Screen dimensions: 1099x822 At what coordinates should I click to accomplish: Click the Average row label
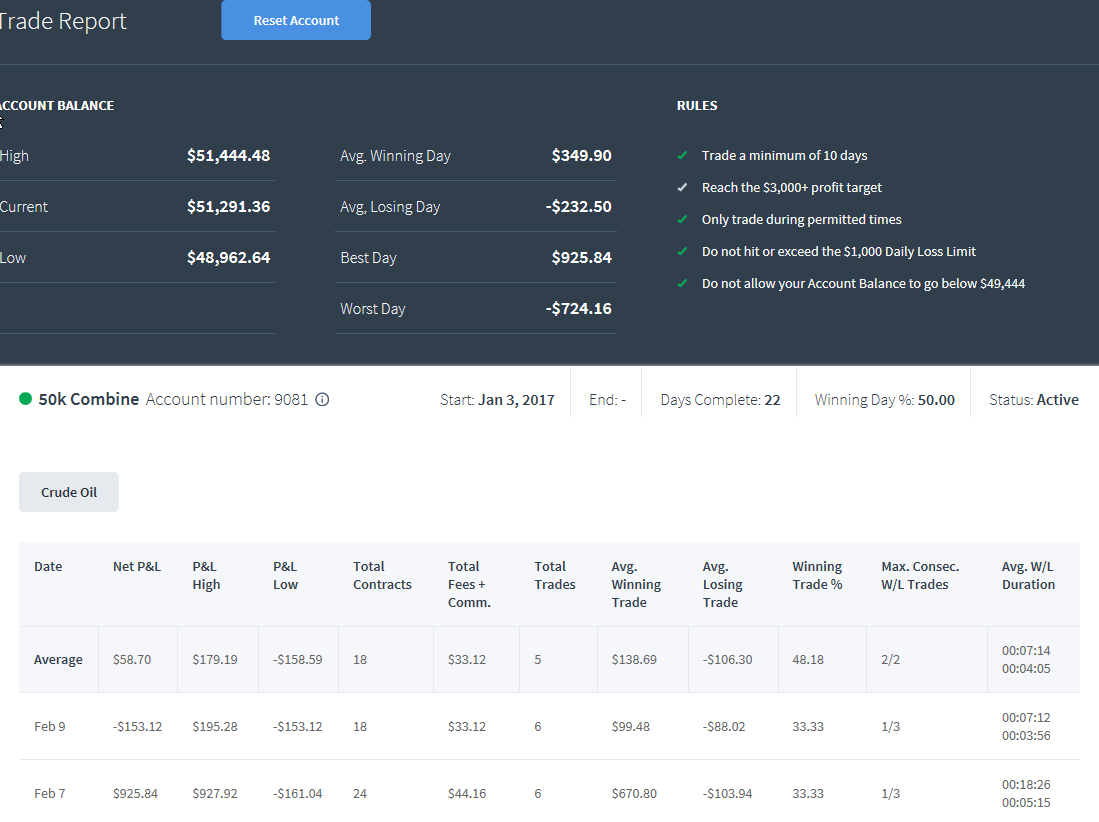[58, 659]
